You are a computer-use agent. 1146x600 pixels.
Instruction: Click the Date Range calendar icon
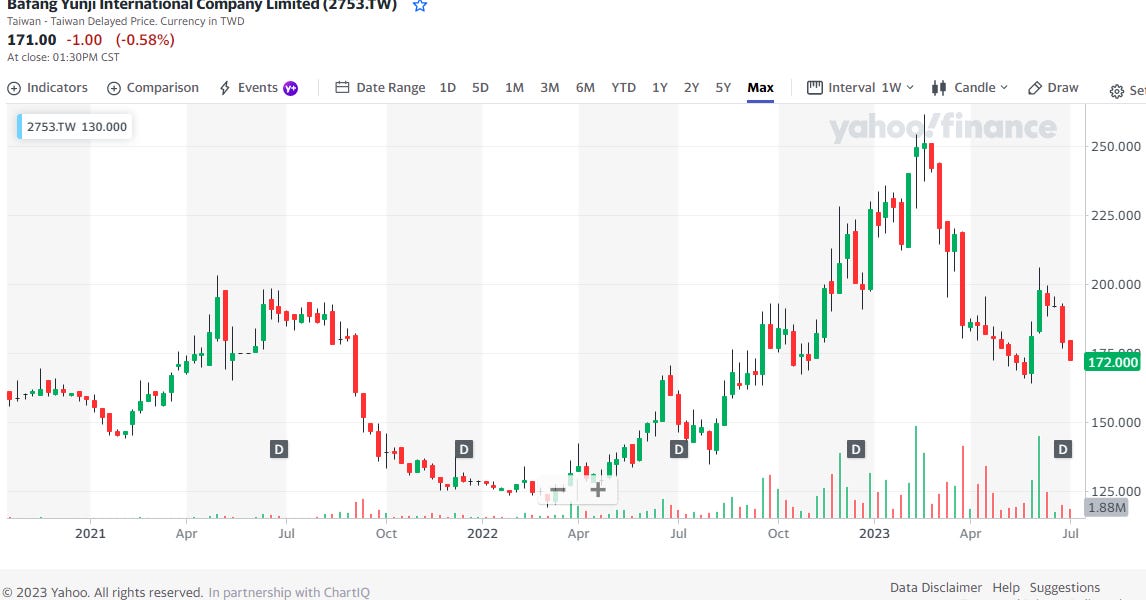(341, 87)
